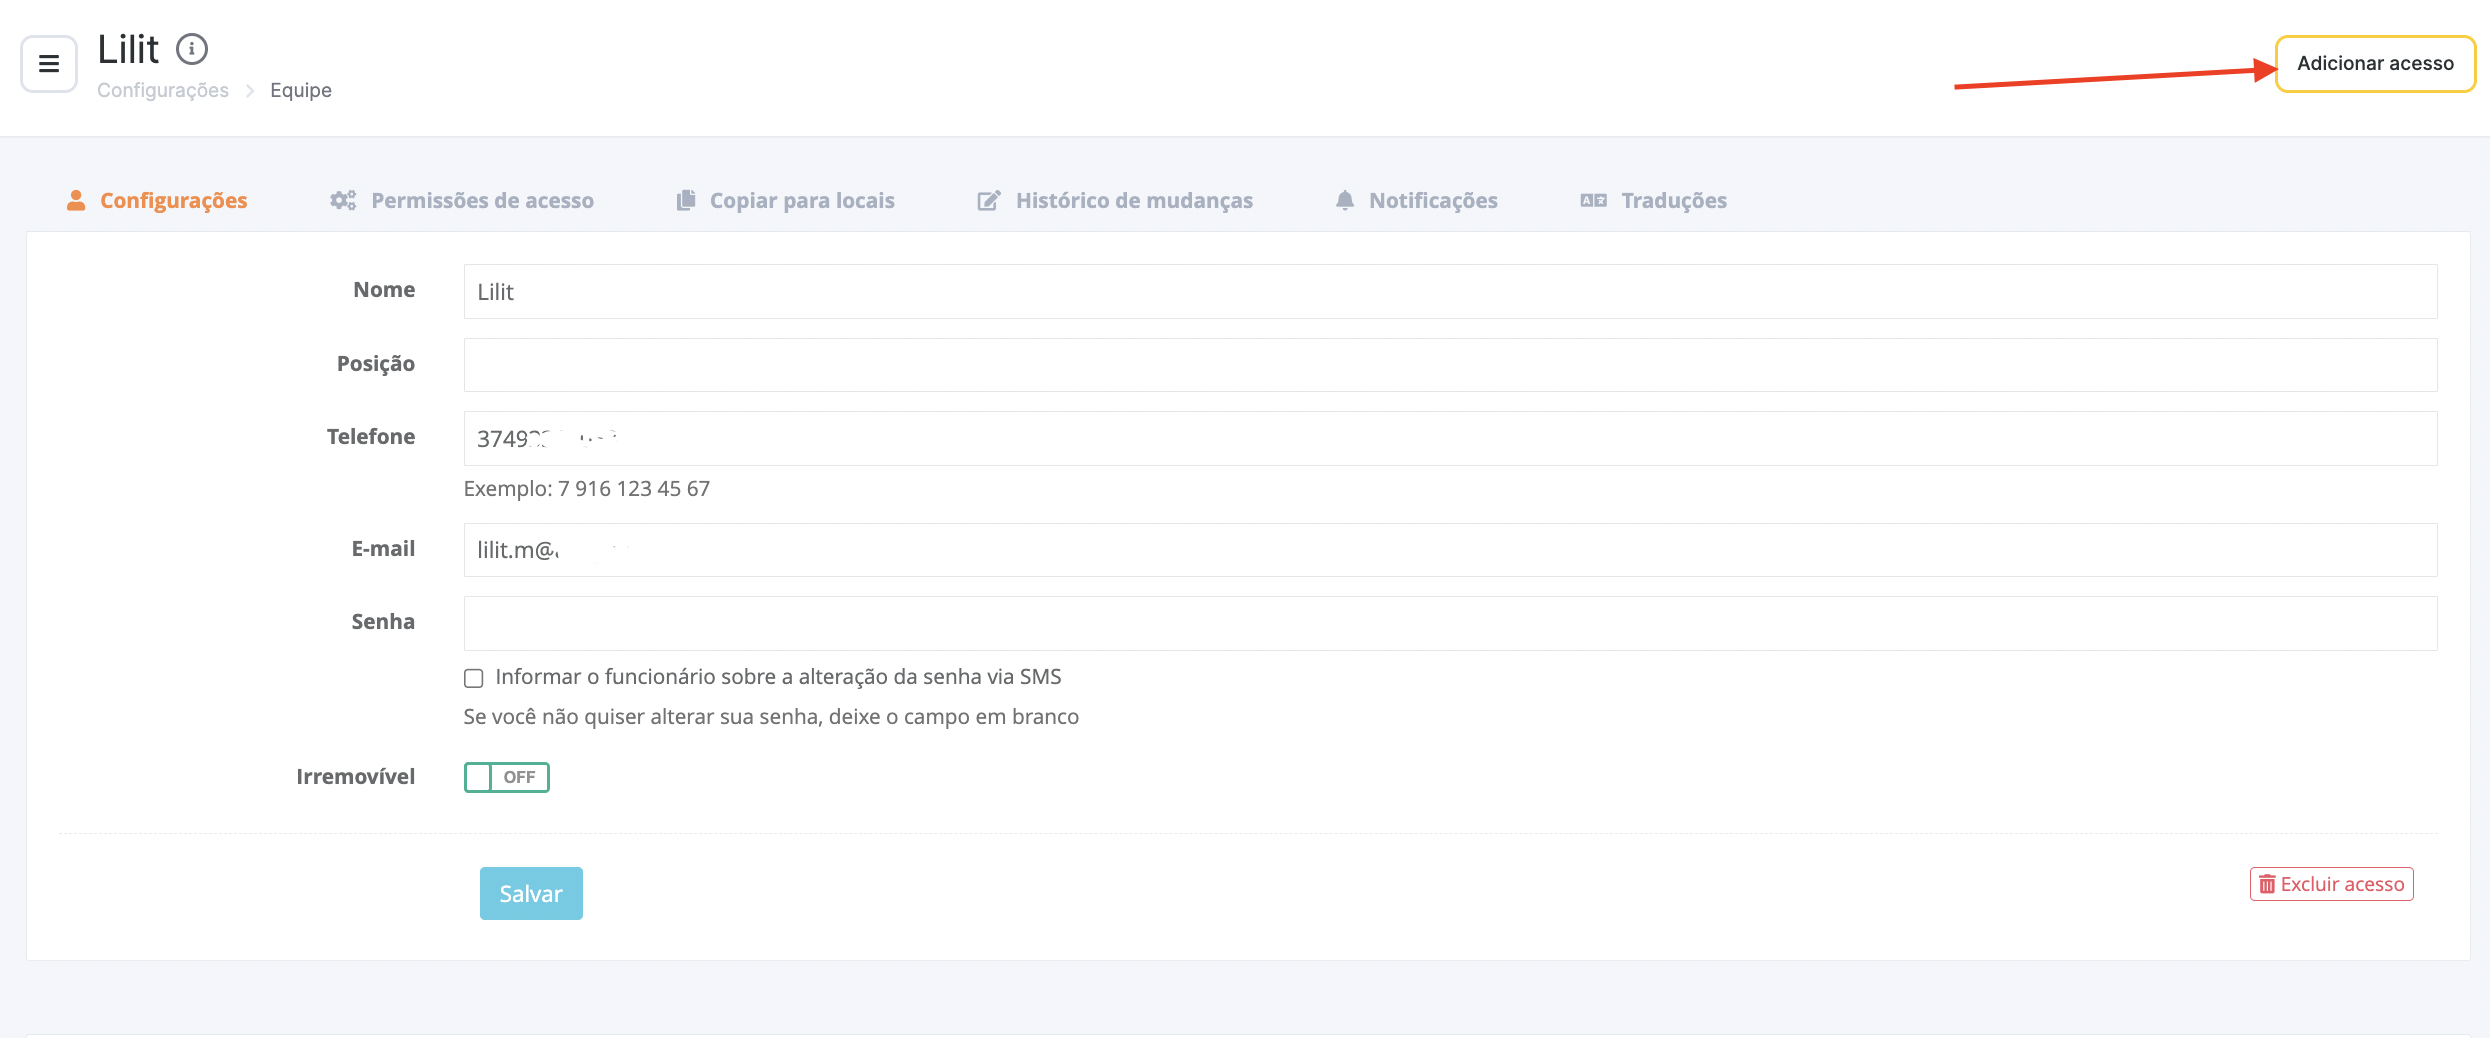Image resolution: width=2490 pixels, height=1038 pixels.
Task: Click the copy icon for Copiar para locais
Action: click(x=685, y=201)
